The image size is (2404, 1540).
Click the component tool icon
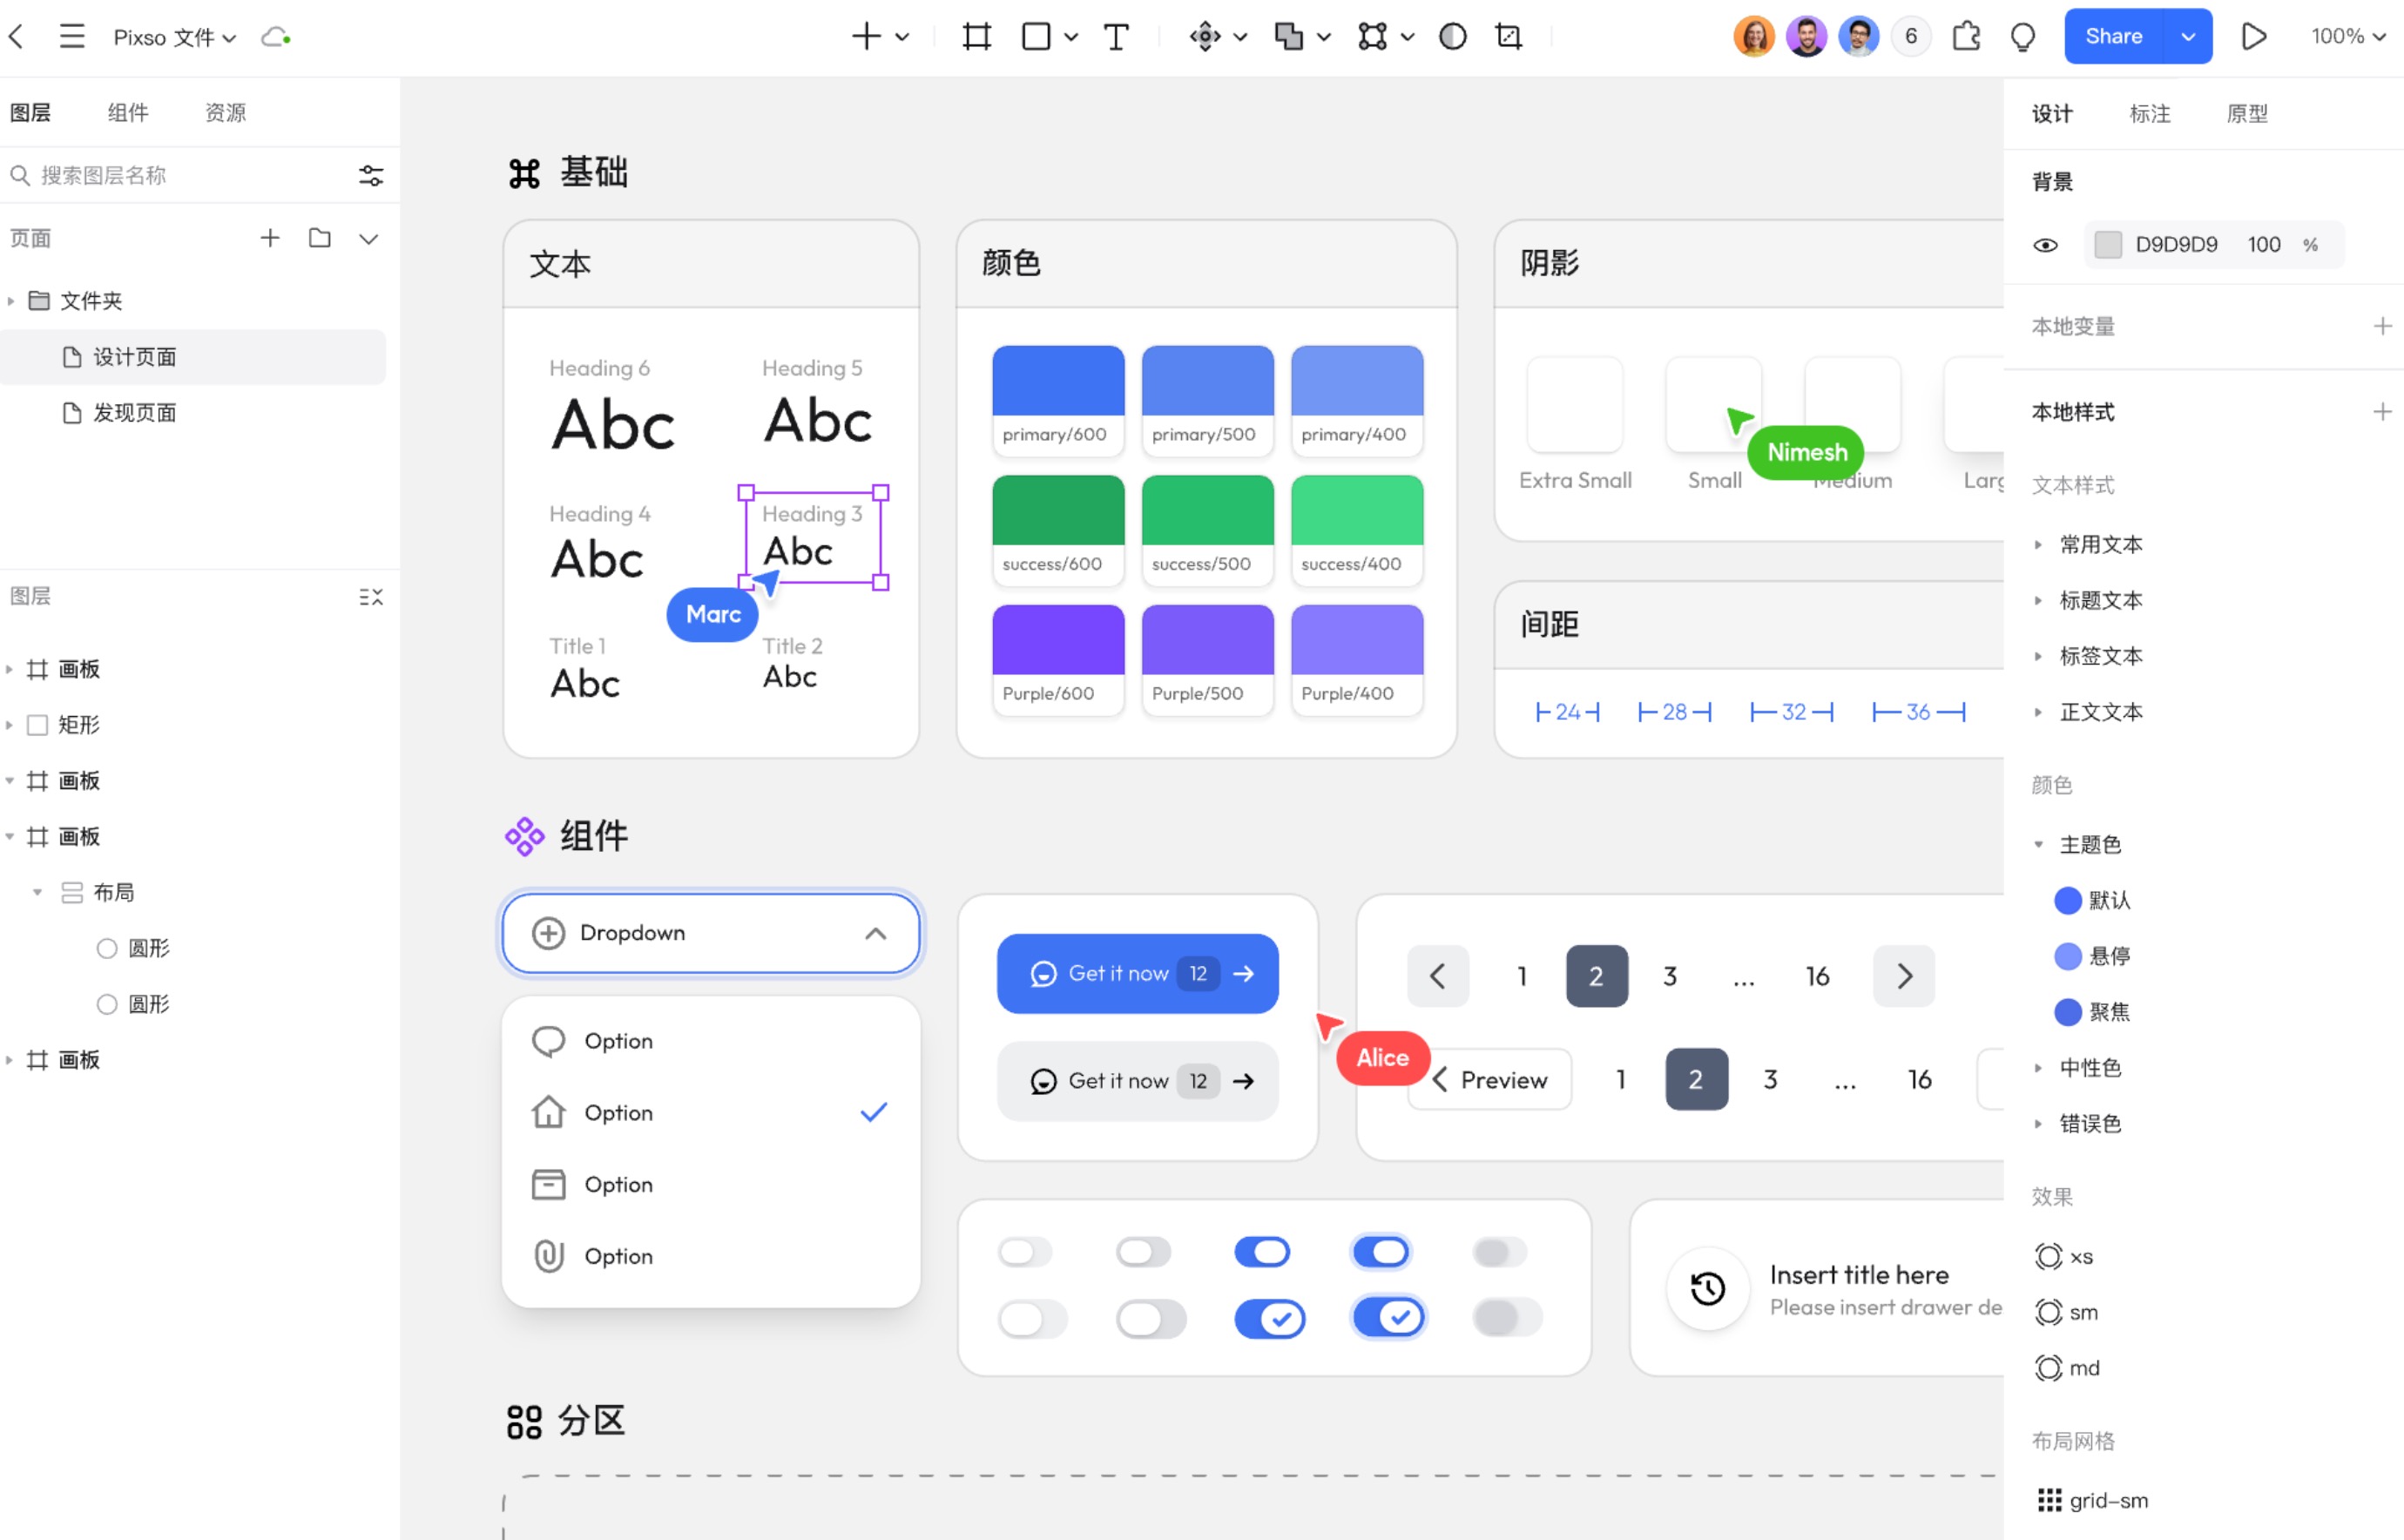(1205, 37)
